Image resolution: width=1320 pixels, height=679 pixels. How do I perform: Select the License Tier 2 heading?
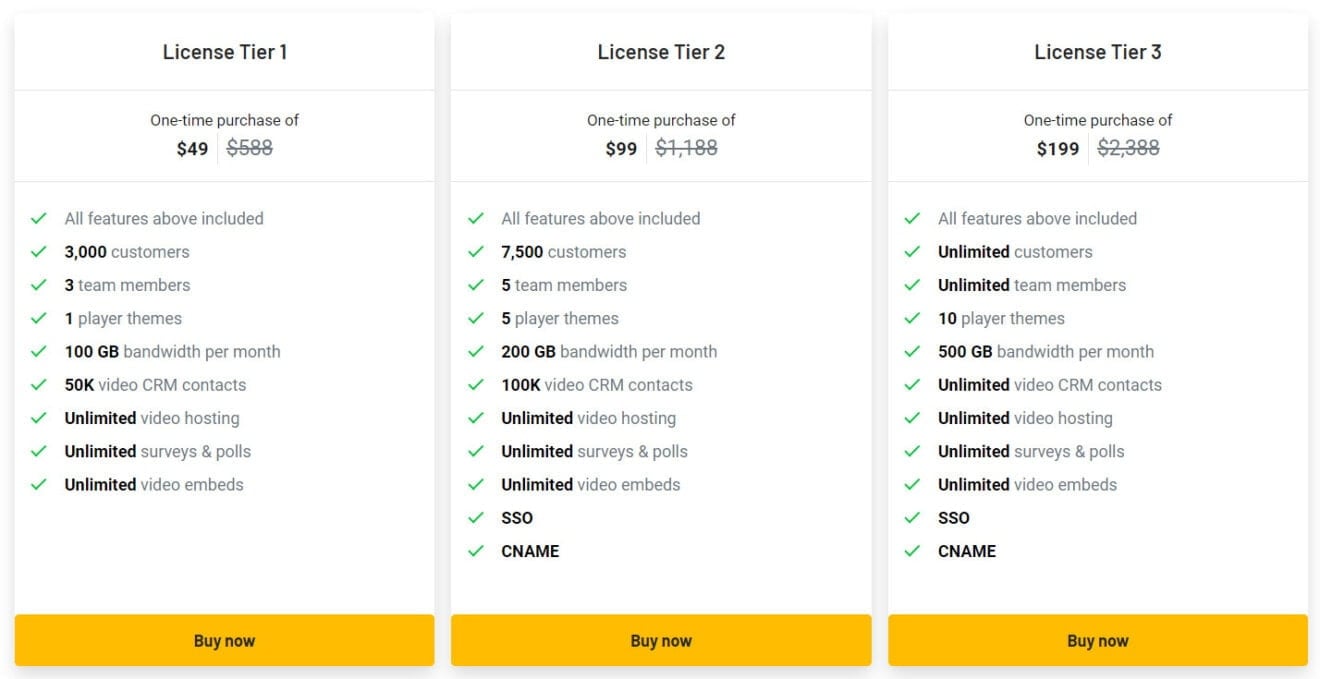[661, 52]
